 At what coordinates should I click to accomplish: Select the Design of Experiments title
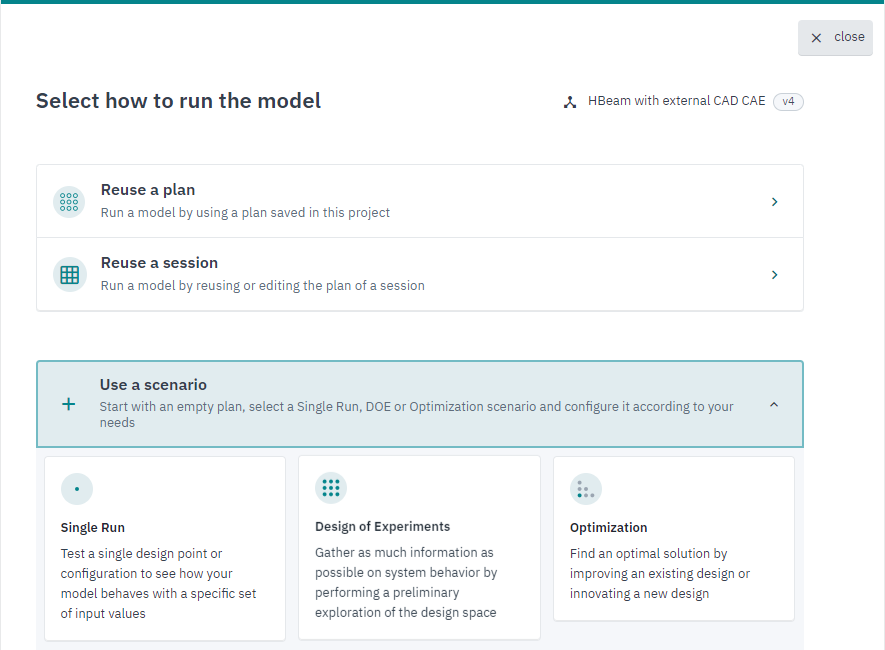tap(382, 526)
